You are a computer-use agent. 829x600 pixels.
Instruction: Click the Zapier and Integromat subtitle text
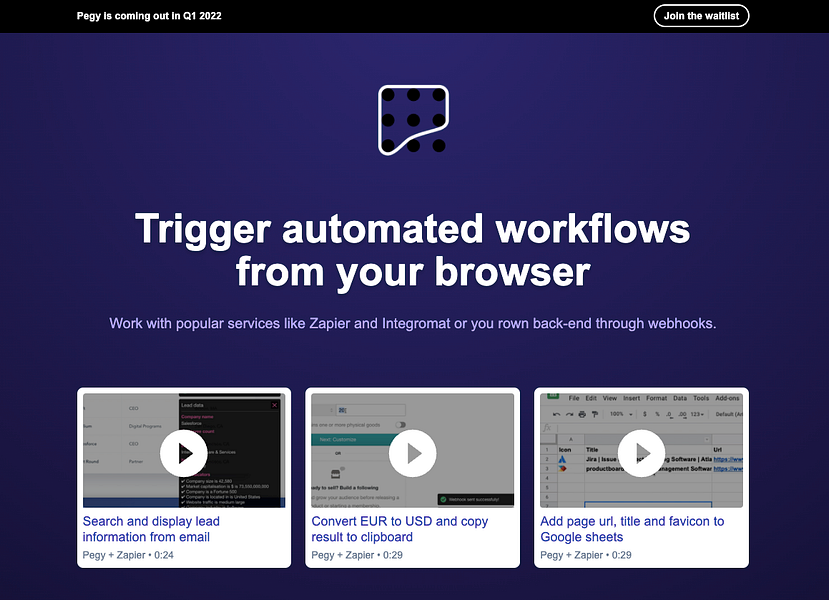tap(413, 324)
